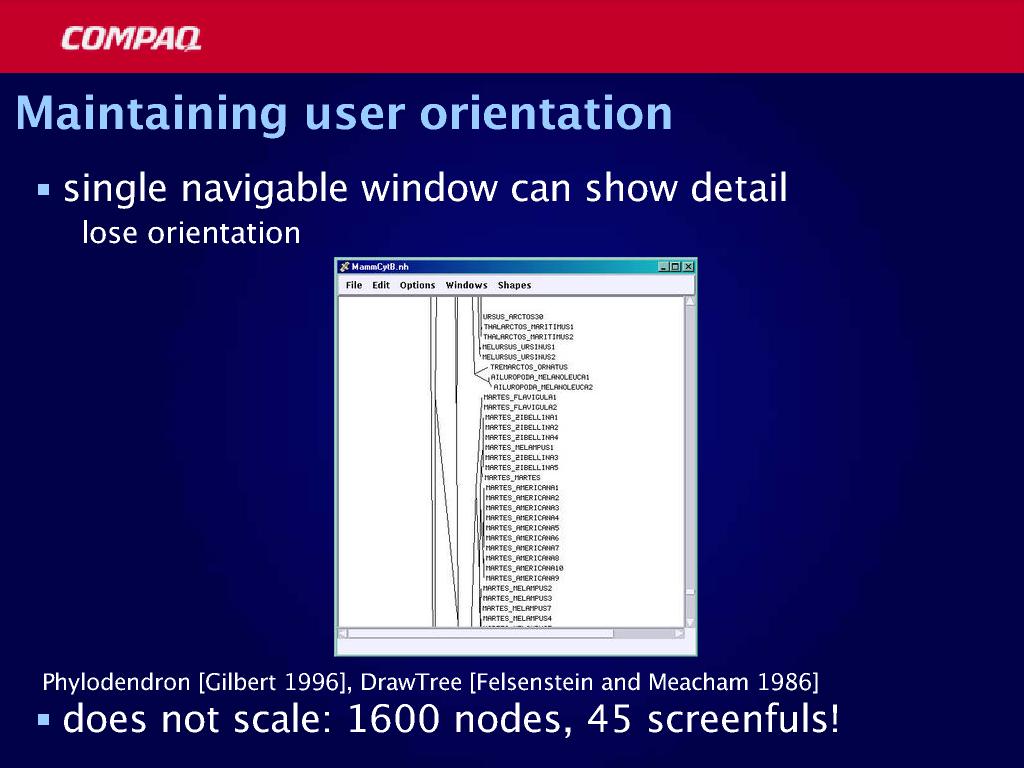Open the Edit menu

381,285
